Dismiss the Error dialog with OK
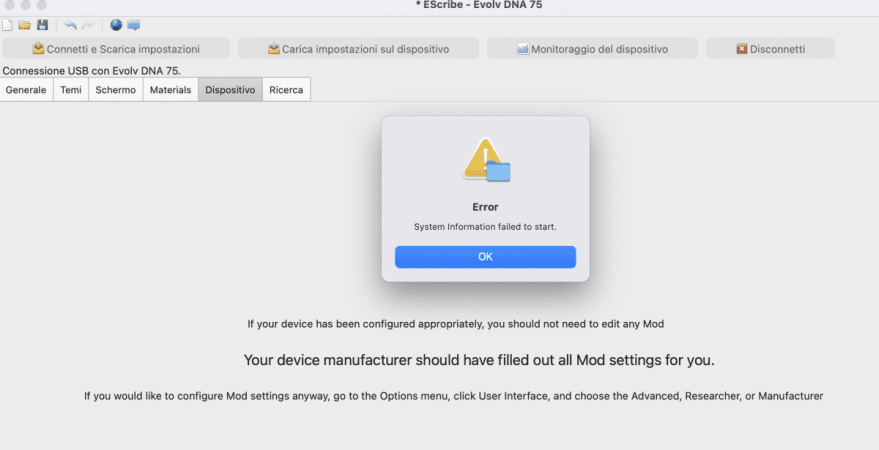 485,257
